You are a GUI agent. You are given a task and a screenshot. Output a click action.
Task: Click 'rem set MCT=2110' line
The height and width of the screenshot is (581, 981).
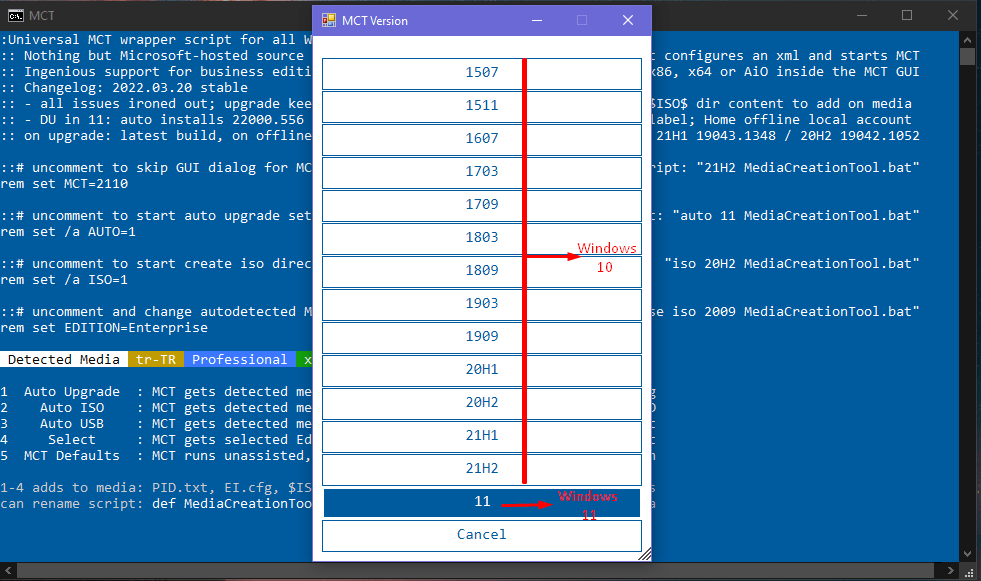[64, 184]
